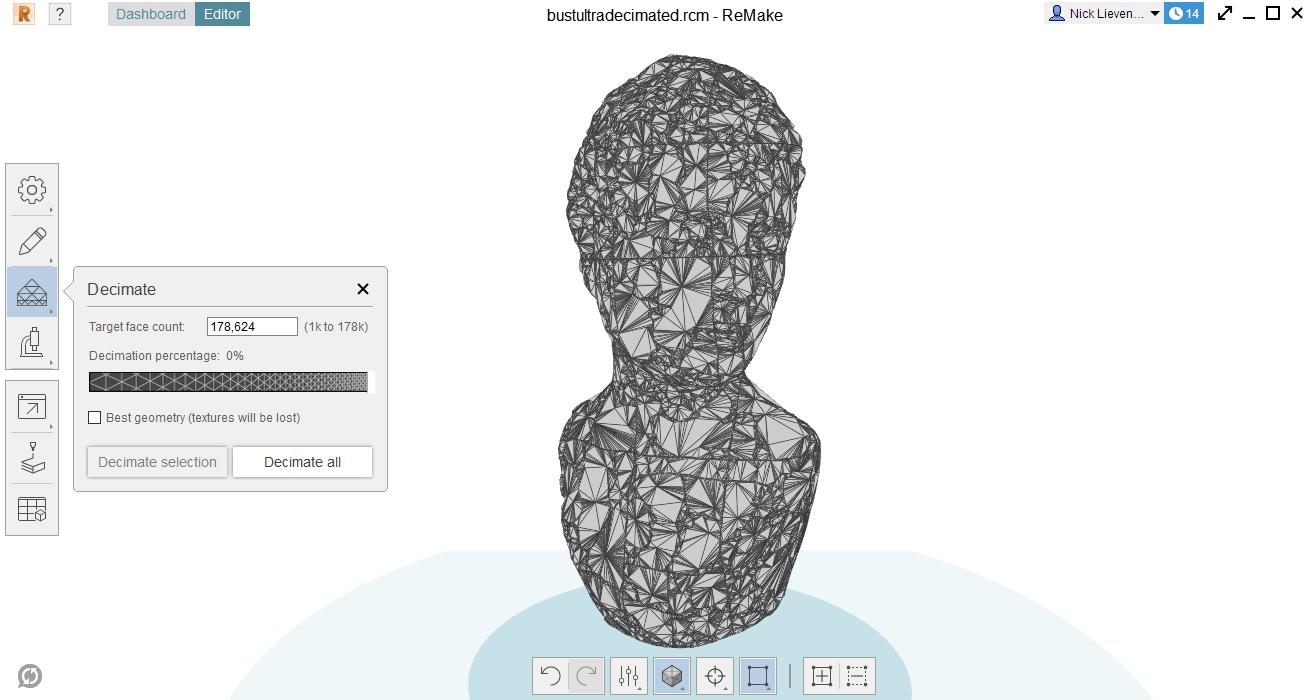Open the Analyze microscope tool
1310x700 pixels.
(x=32, y=343)
